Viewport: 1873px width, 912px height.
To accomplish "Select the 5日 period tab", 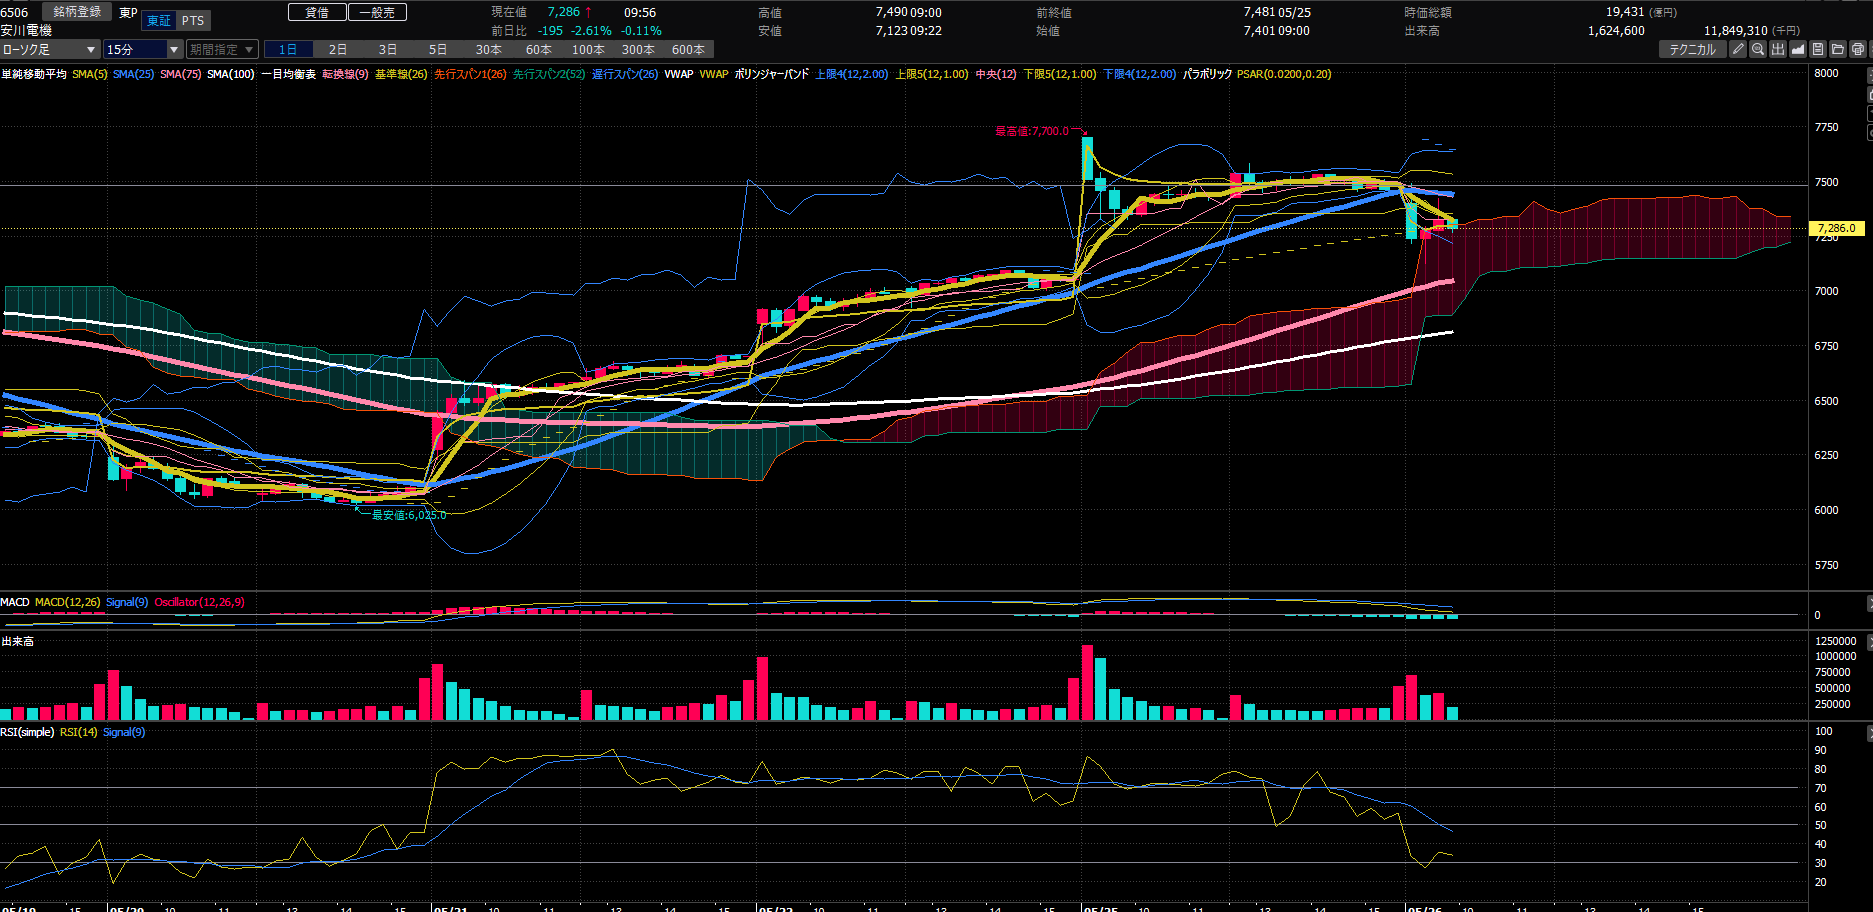I will tap(438, 49).
